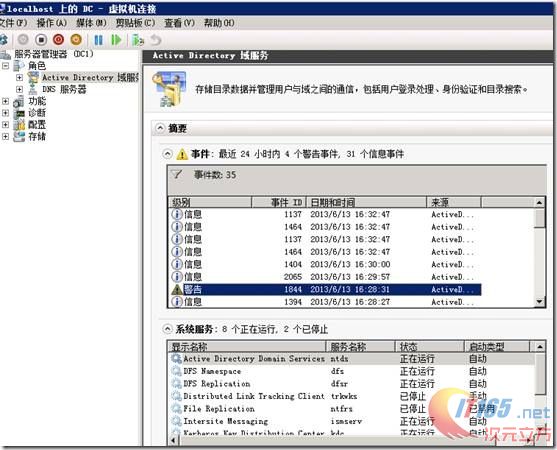This screenshot has width=557, height=450.
Task: Click the filter funnel icon beside 事件数: 35
Action: 177,174
